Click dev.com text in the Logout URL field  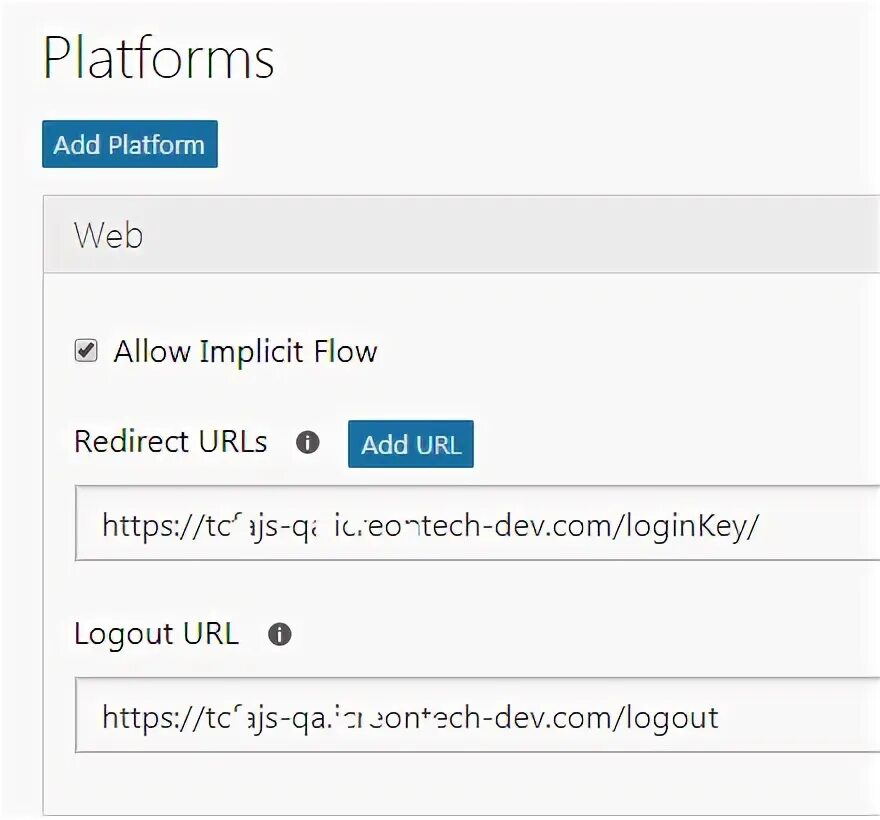click(565, 716)
